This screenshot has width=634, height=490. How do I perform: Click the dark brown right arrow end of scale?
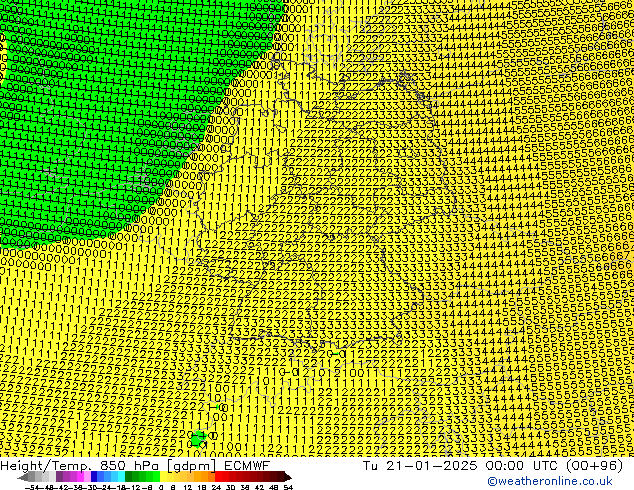(x=287, y=477)
